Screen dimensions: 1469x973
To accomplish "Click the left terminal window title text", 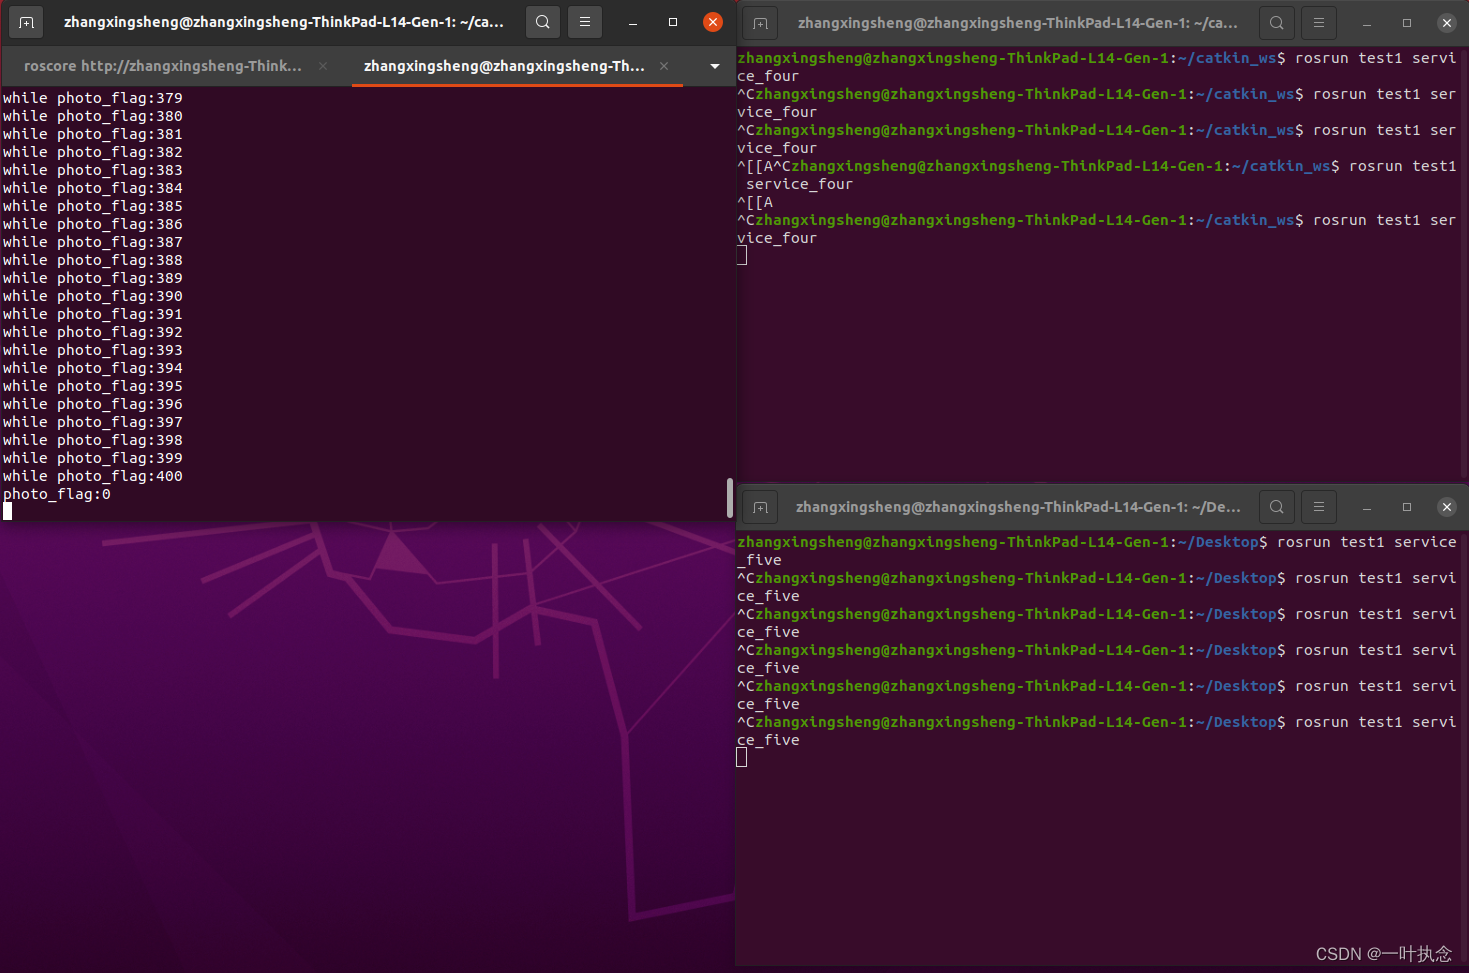I will pyautogui.click(x=283, y=22).
